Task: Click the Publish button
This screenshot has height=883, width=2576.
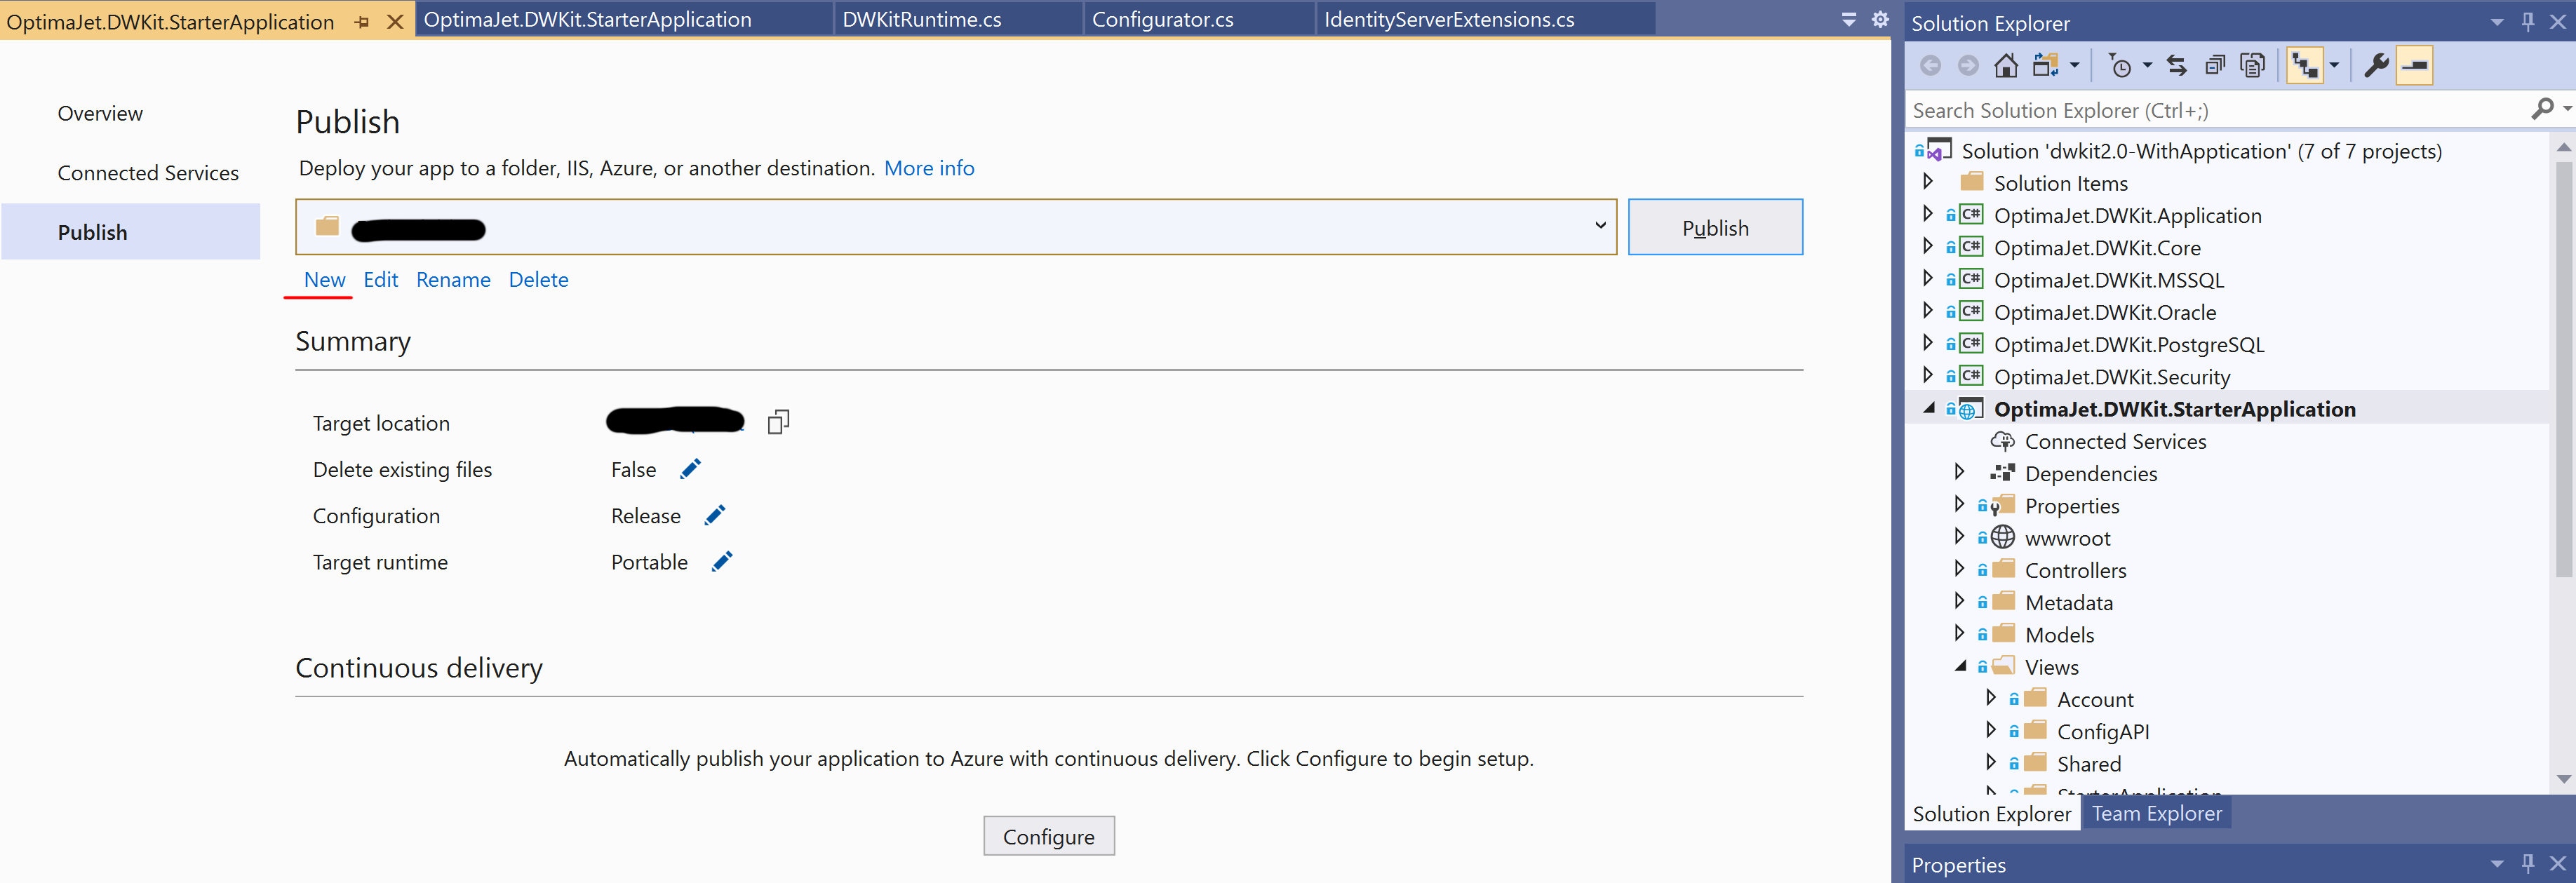Action: pos(1714,227)
